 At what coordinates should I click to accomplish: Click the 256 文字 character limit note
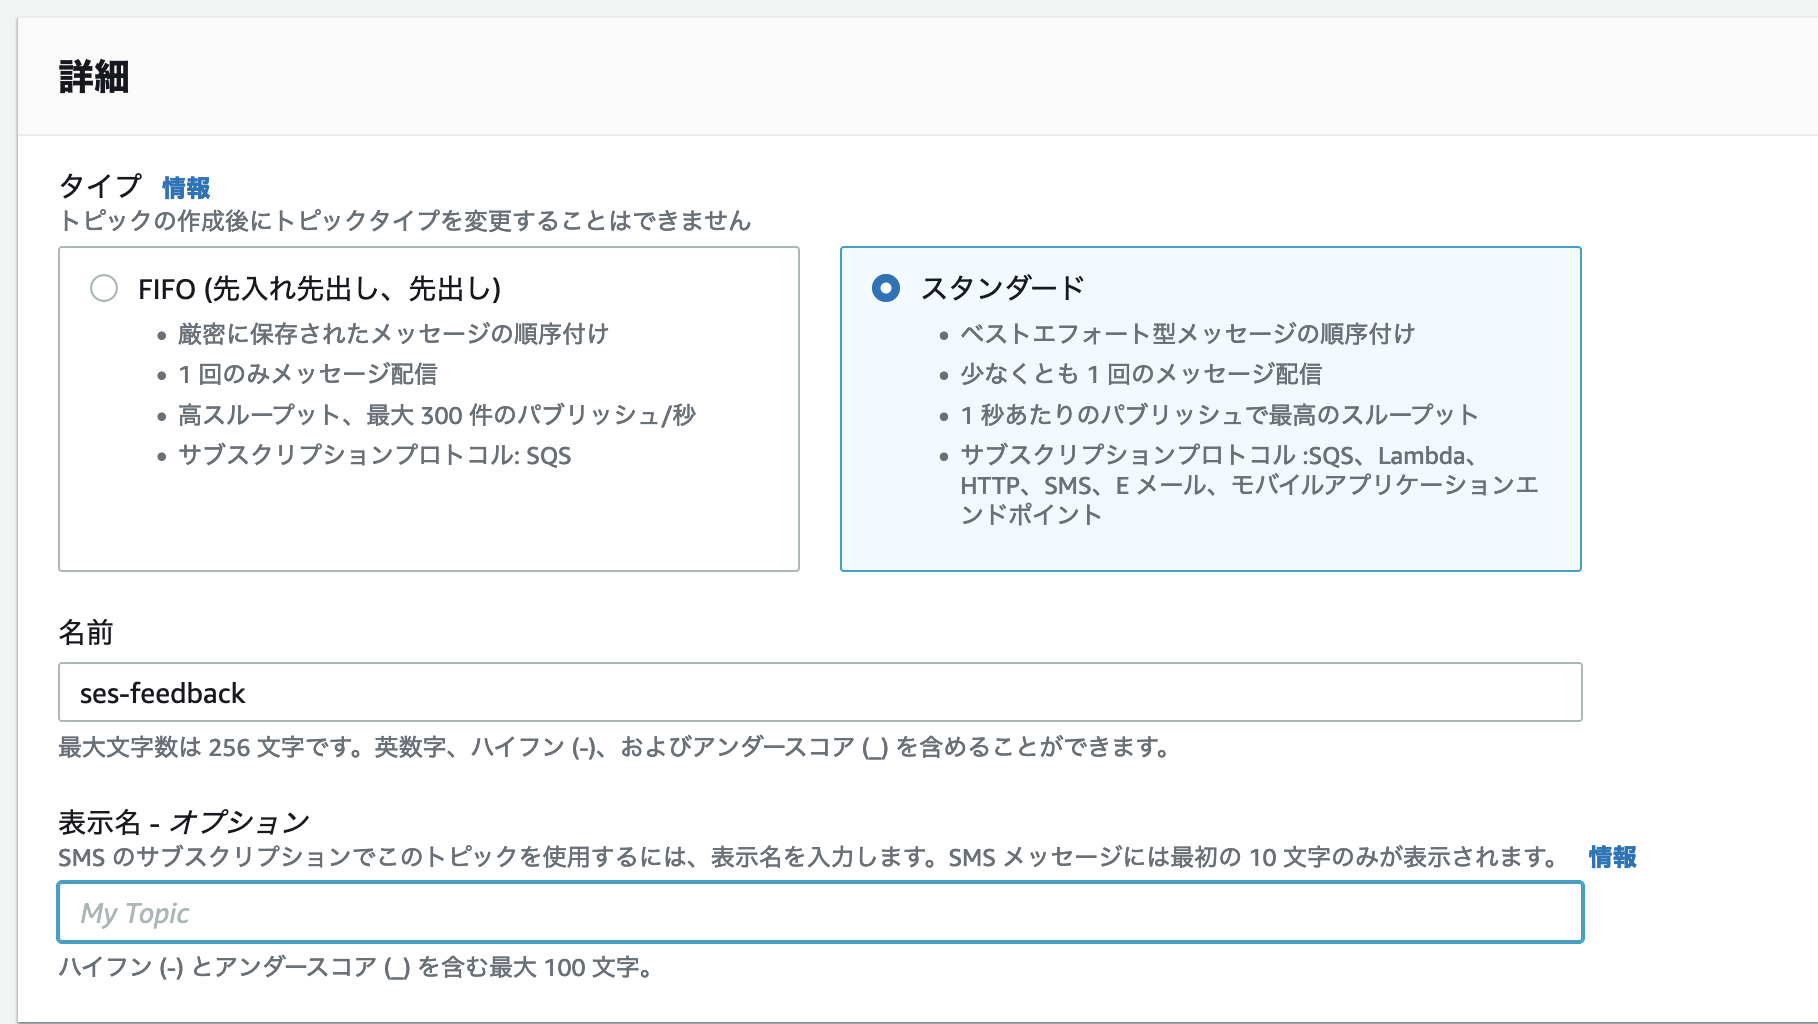(613, 745)
